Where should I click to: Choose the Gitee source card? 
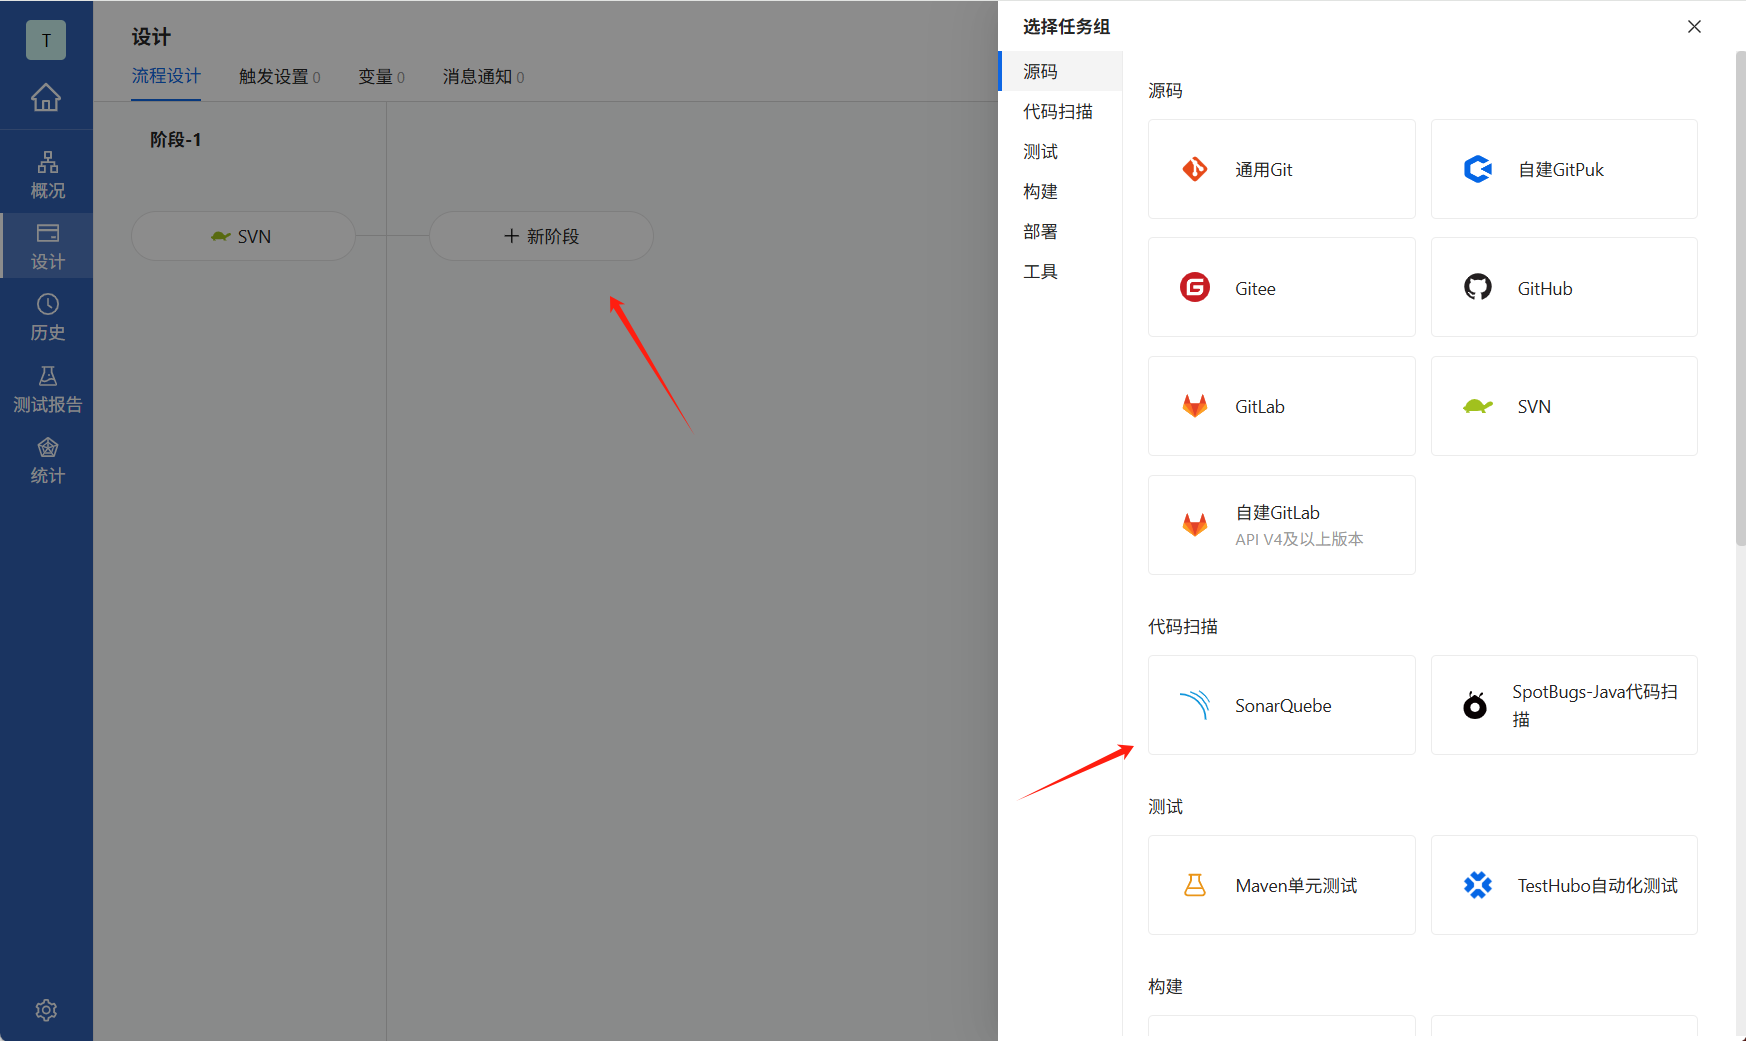(x=1282, y=288)
